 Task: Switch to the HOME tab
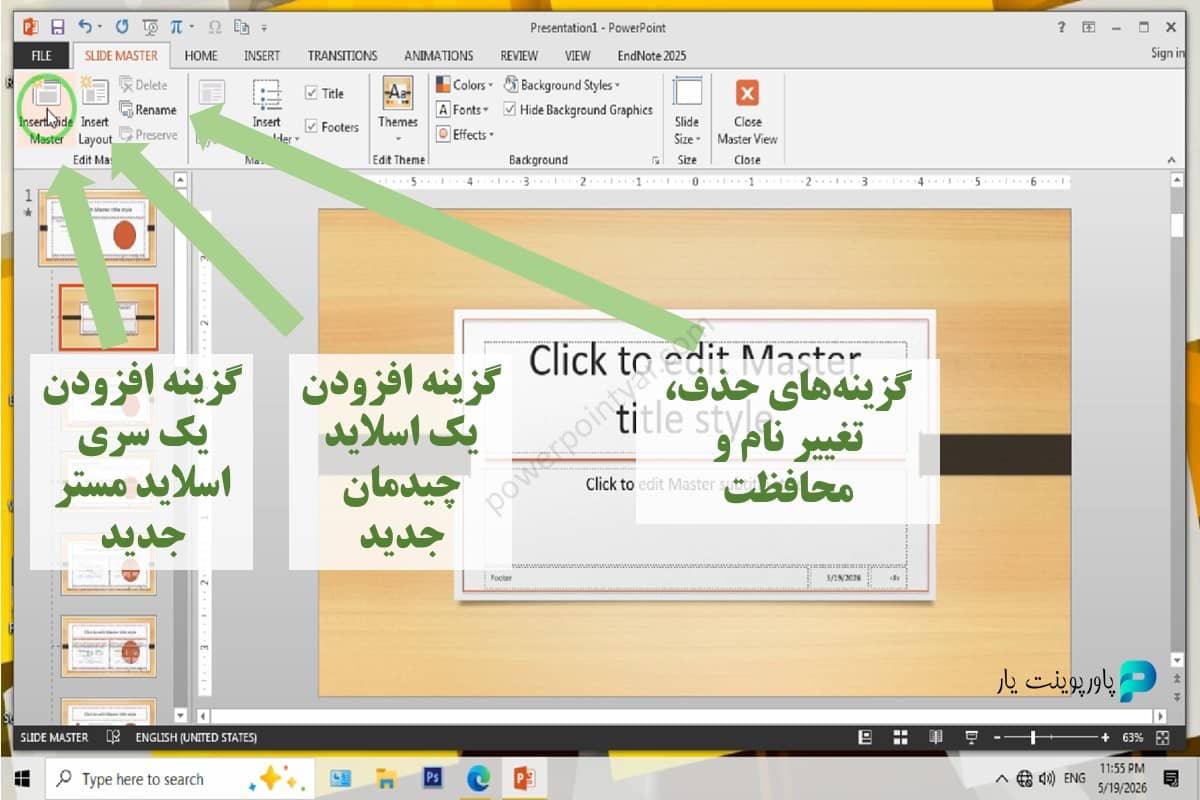click(201, 56)
